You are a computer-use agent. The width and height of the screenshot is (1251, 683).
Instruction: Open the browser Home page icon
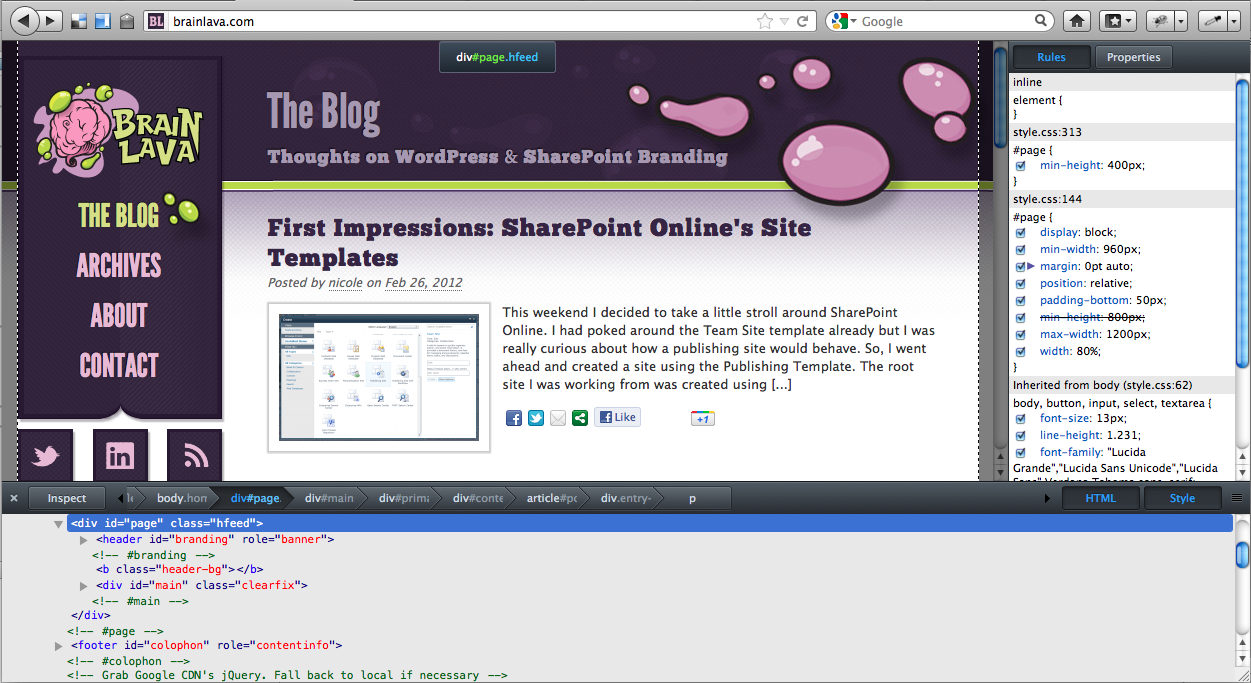[x=1077, y=21]
